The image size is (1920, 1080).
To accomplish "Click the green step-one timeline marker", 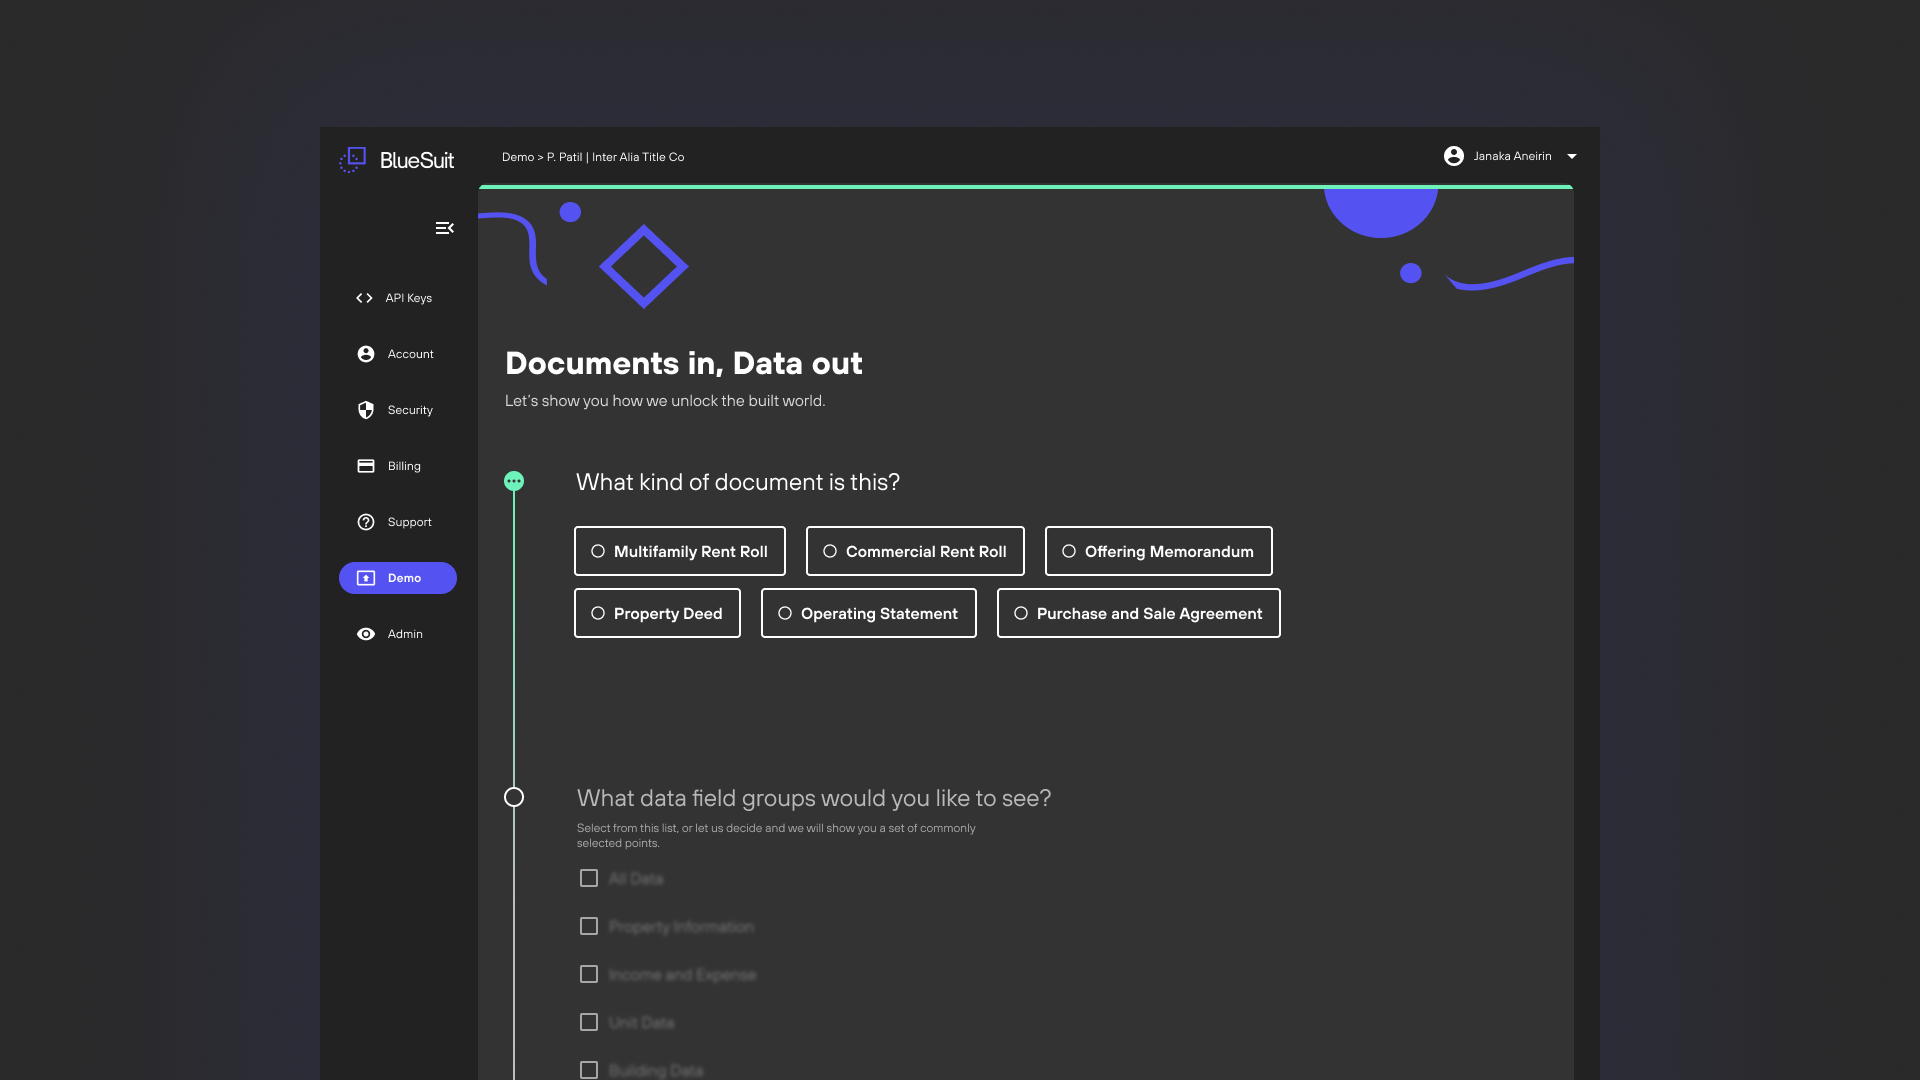I will (514, 481).
